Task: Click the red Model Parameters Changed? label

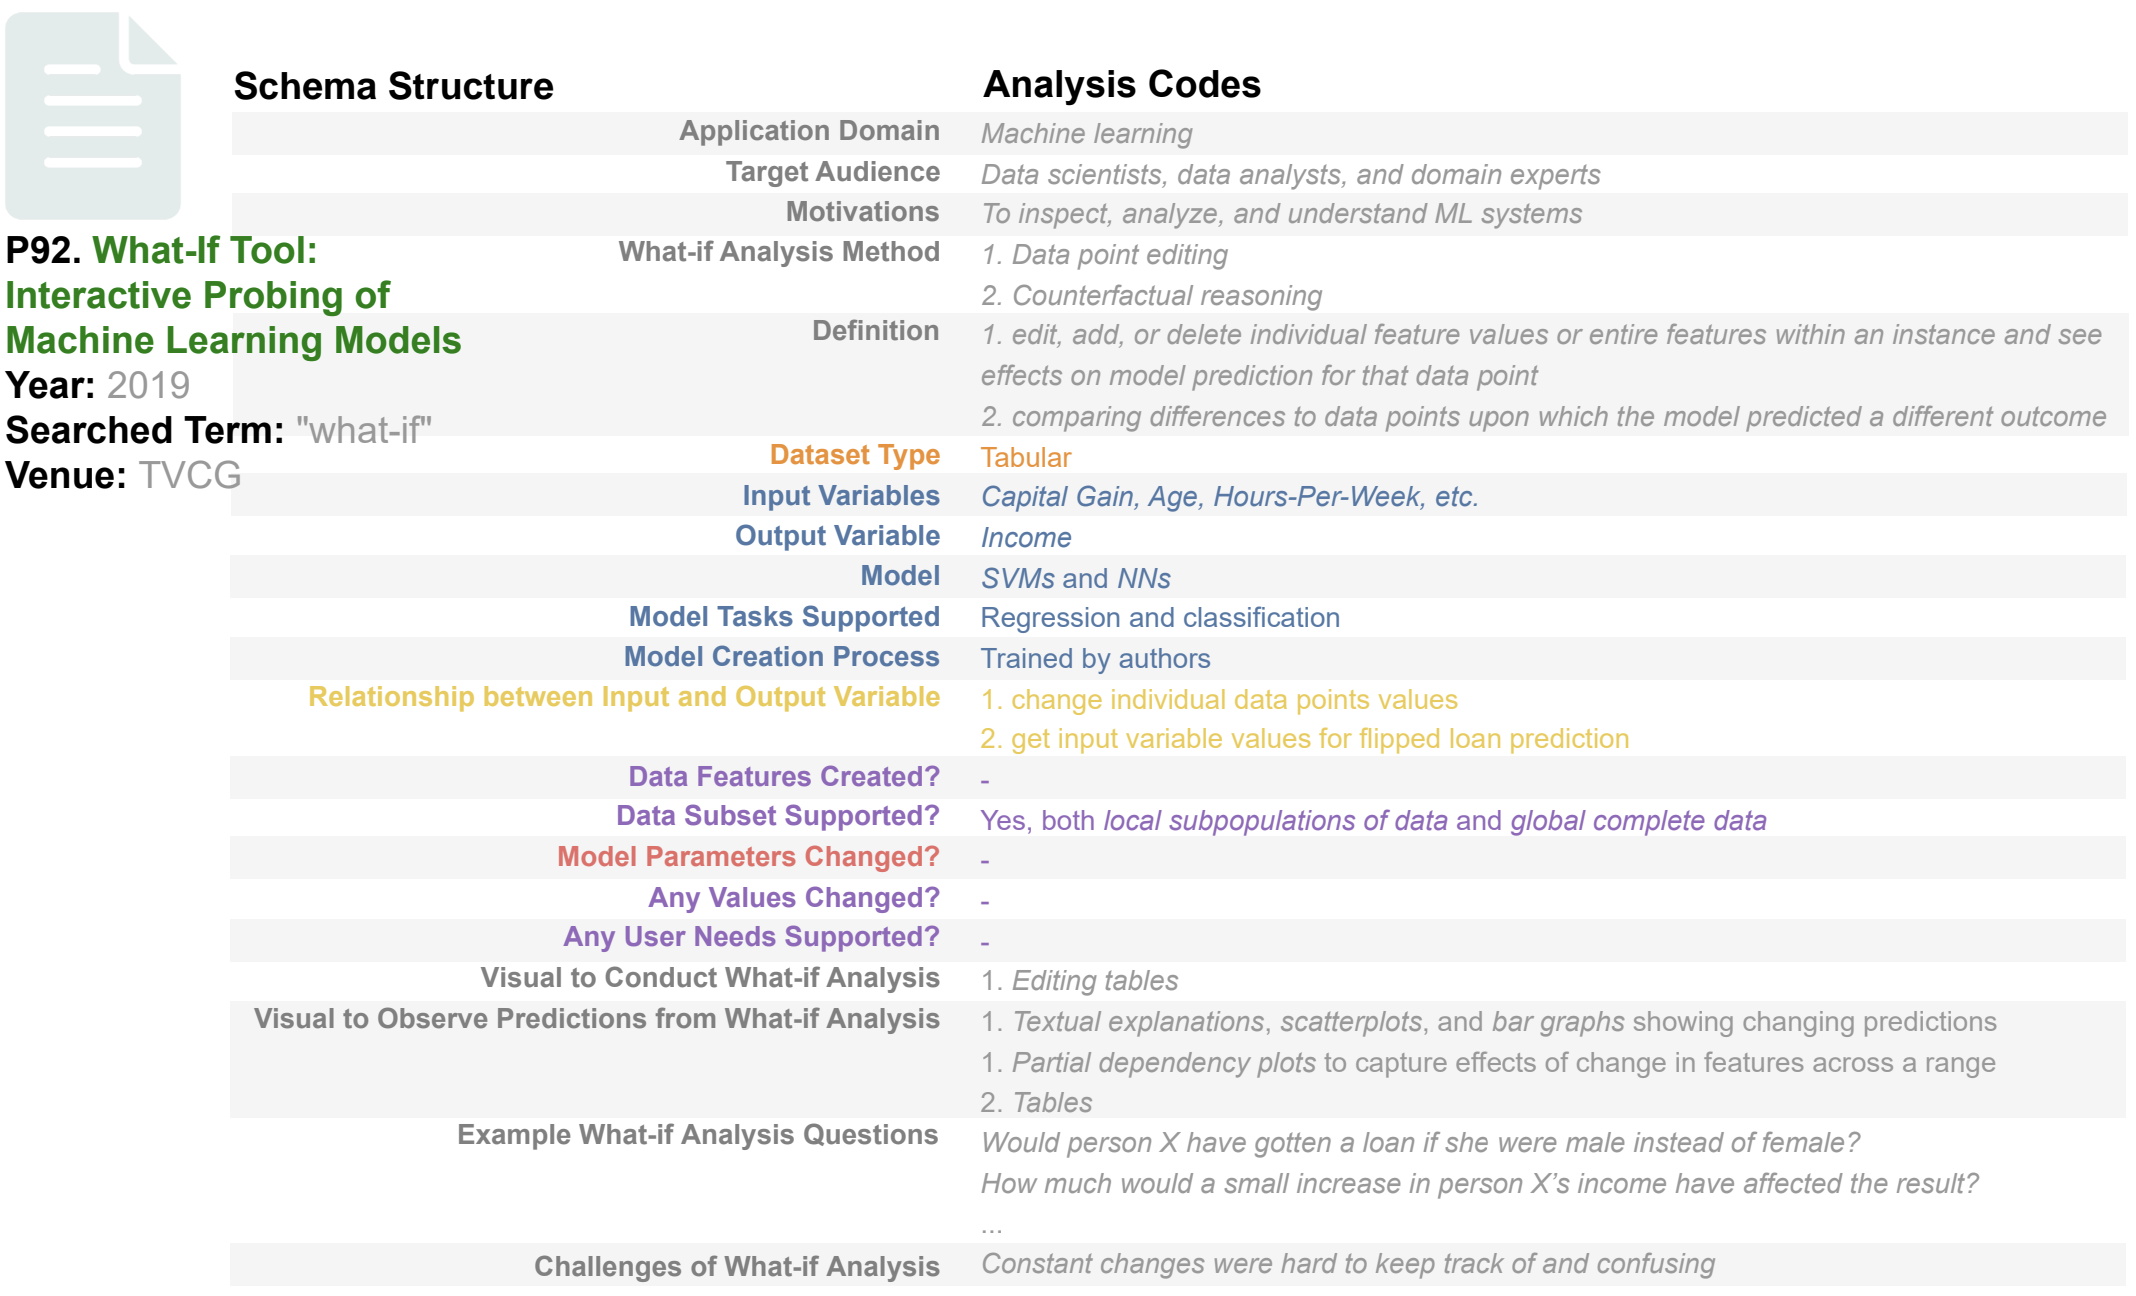Action: pos(748,857)
